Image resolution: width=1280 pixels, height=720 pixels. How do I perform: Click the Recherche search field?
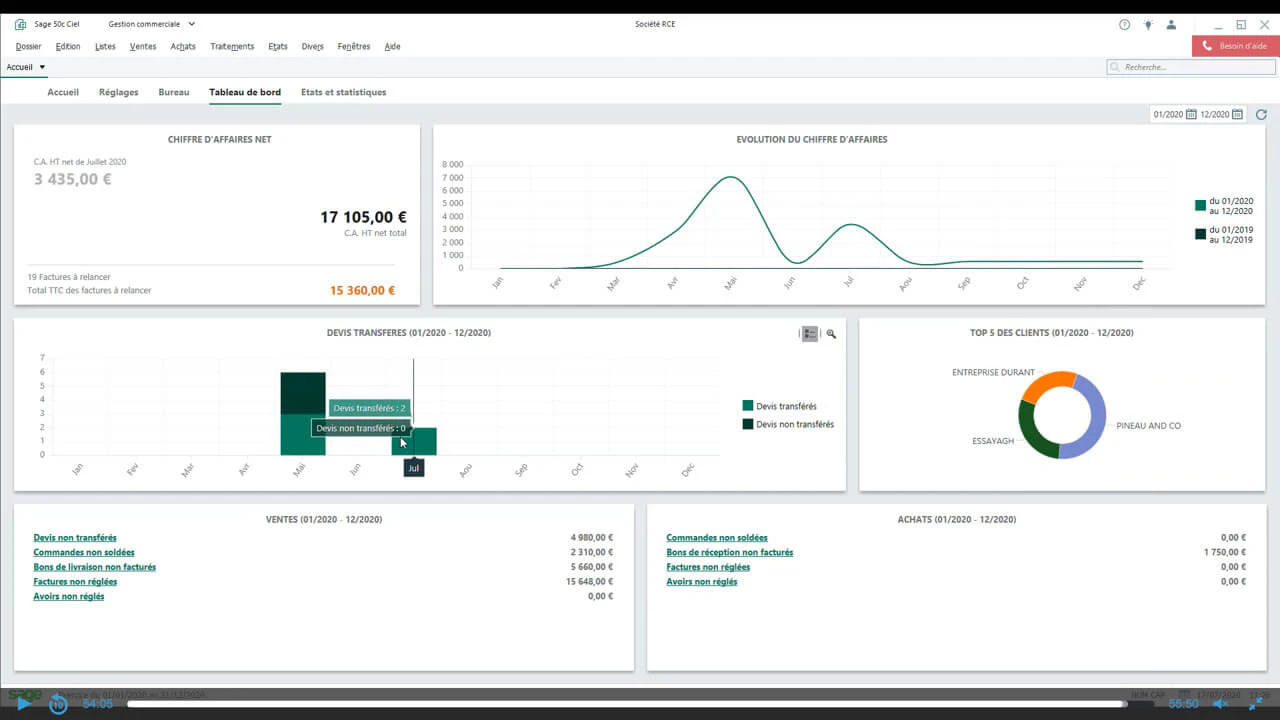click(x=1191, y=67)
